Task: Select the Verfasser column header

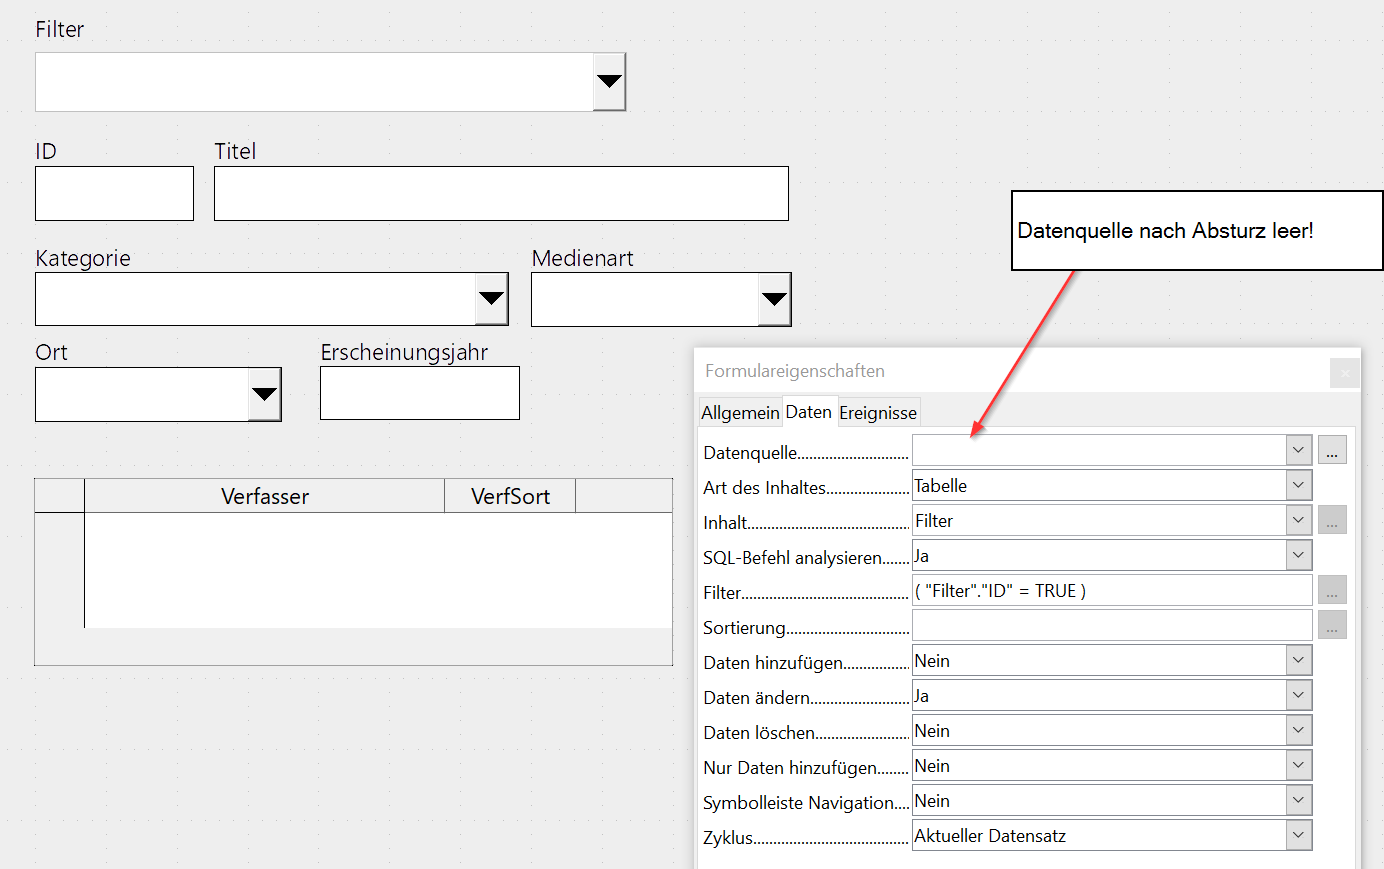Action: click(264, 496)
